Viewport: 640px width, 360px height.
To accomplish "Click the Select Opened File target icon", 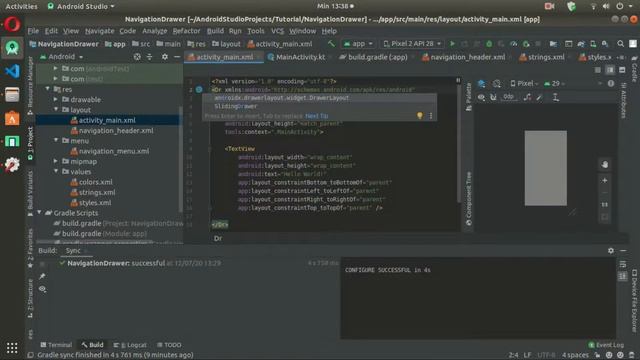I will [x=137, y=57].
